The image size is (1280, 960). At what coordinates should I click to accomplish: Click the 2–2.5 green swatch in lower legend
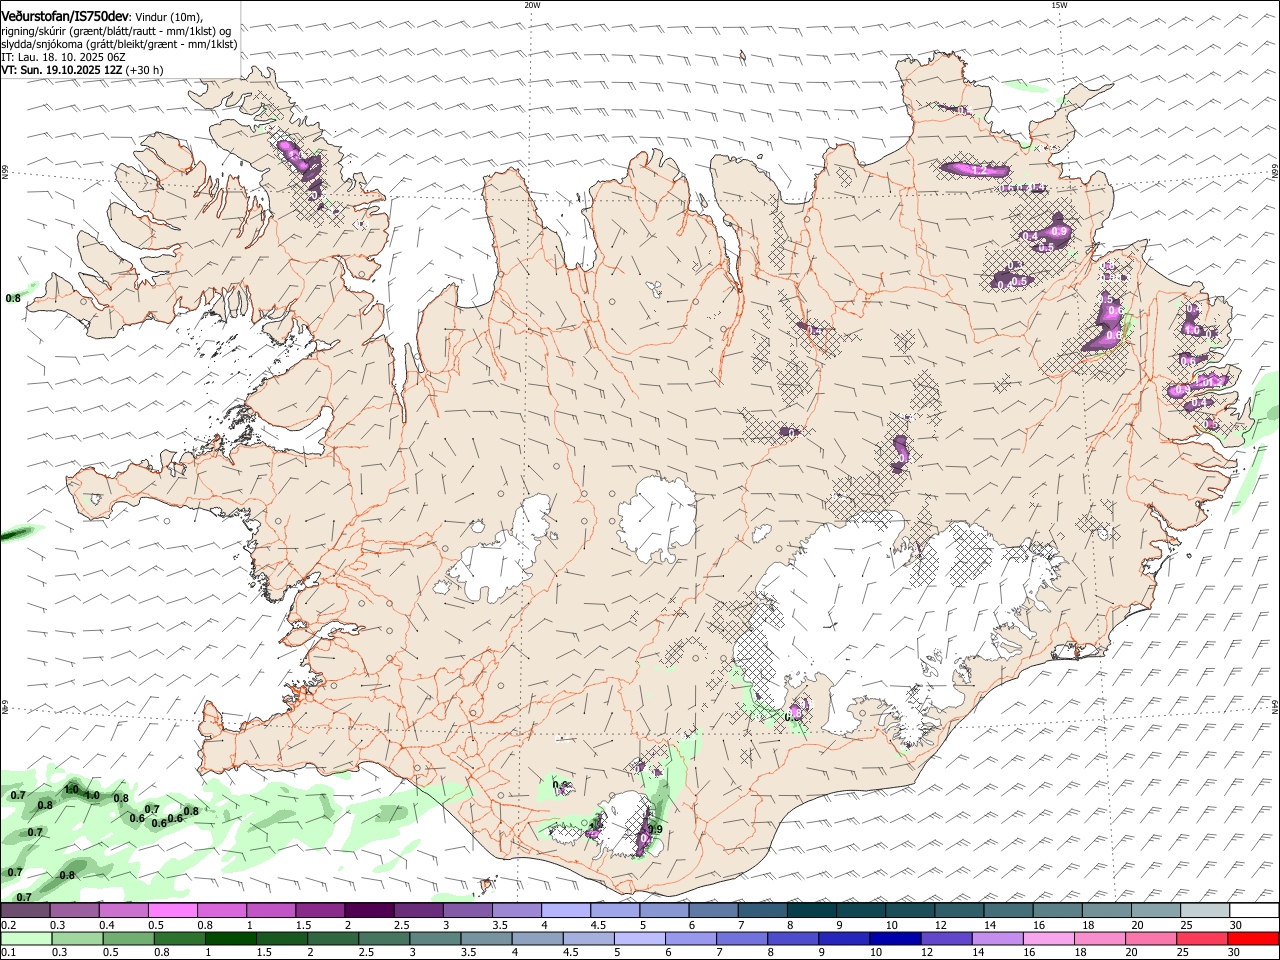coord(332,939)
